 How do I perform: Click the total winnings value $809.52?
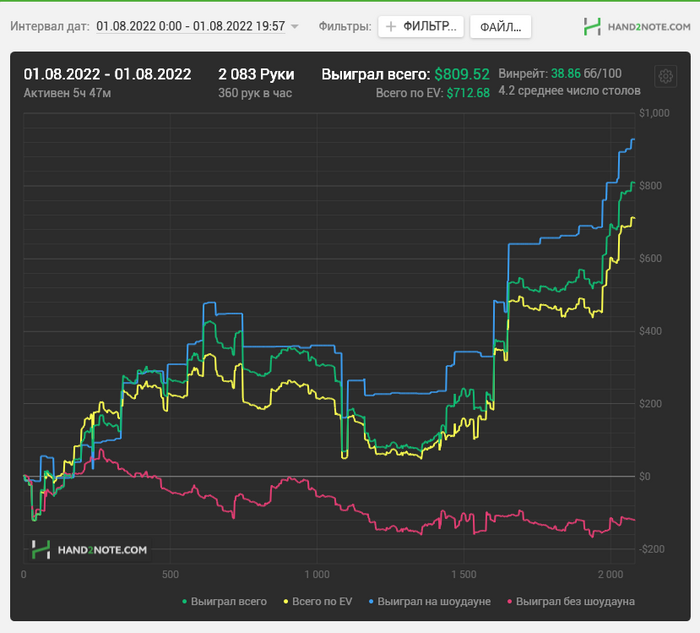(x=462, y=74)
